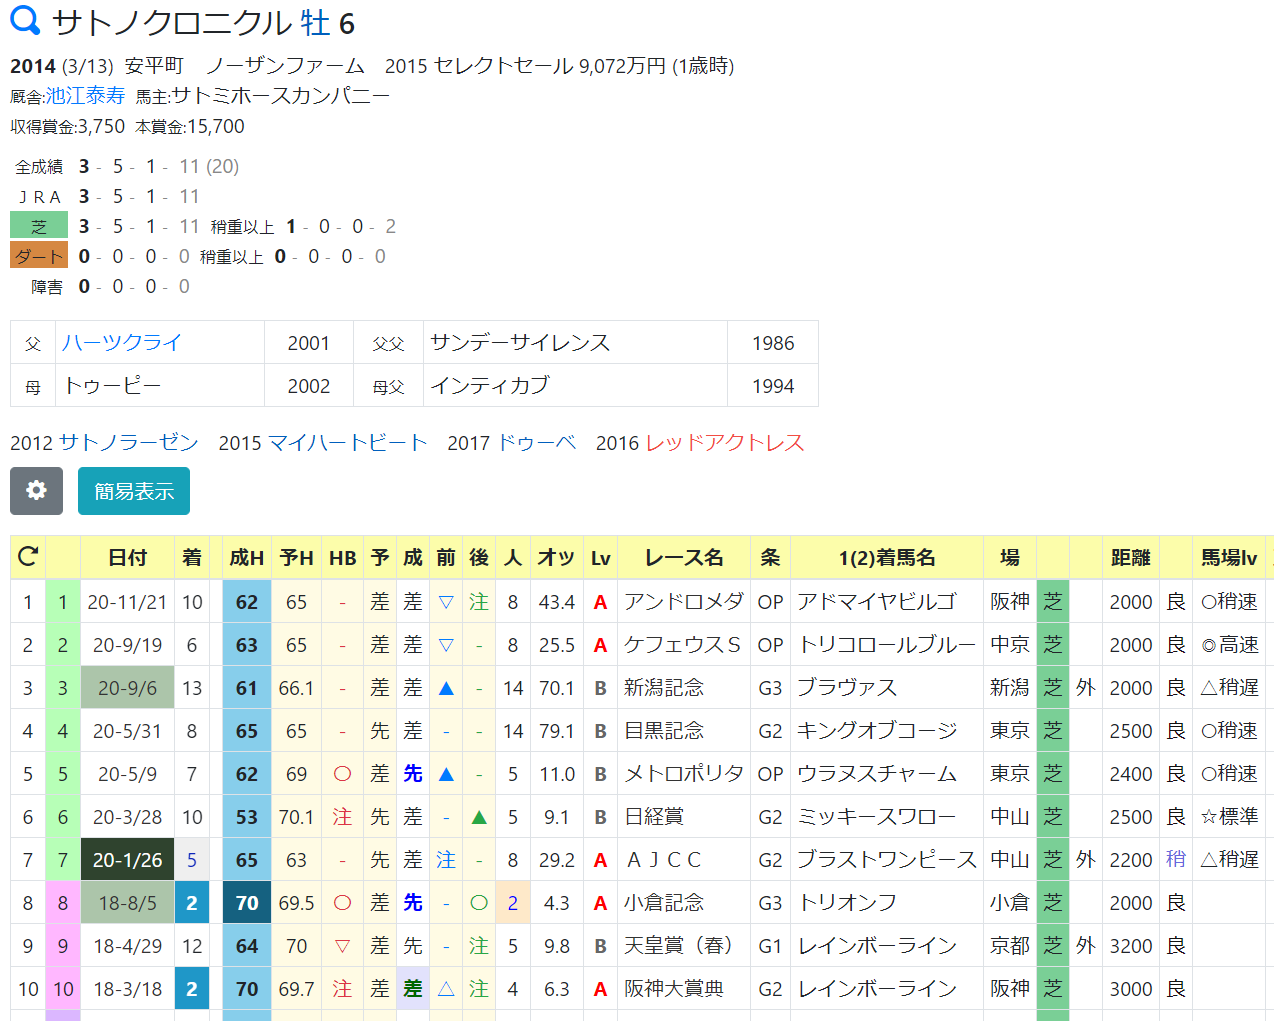Image resolution: width=1274 pixels, height=1021 pixels.
Task: Click race name 新潟記念
Action: 664,688
